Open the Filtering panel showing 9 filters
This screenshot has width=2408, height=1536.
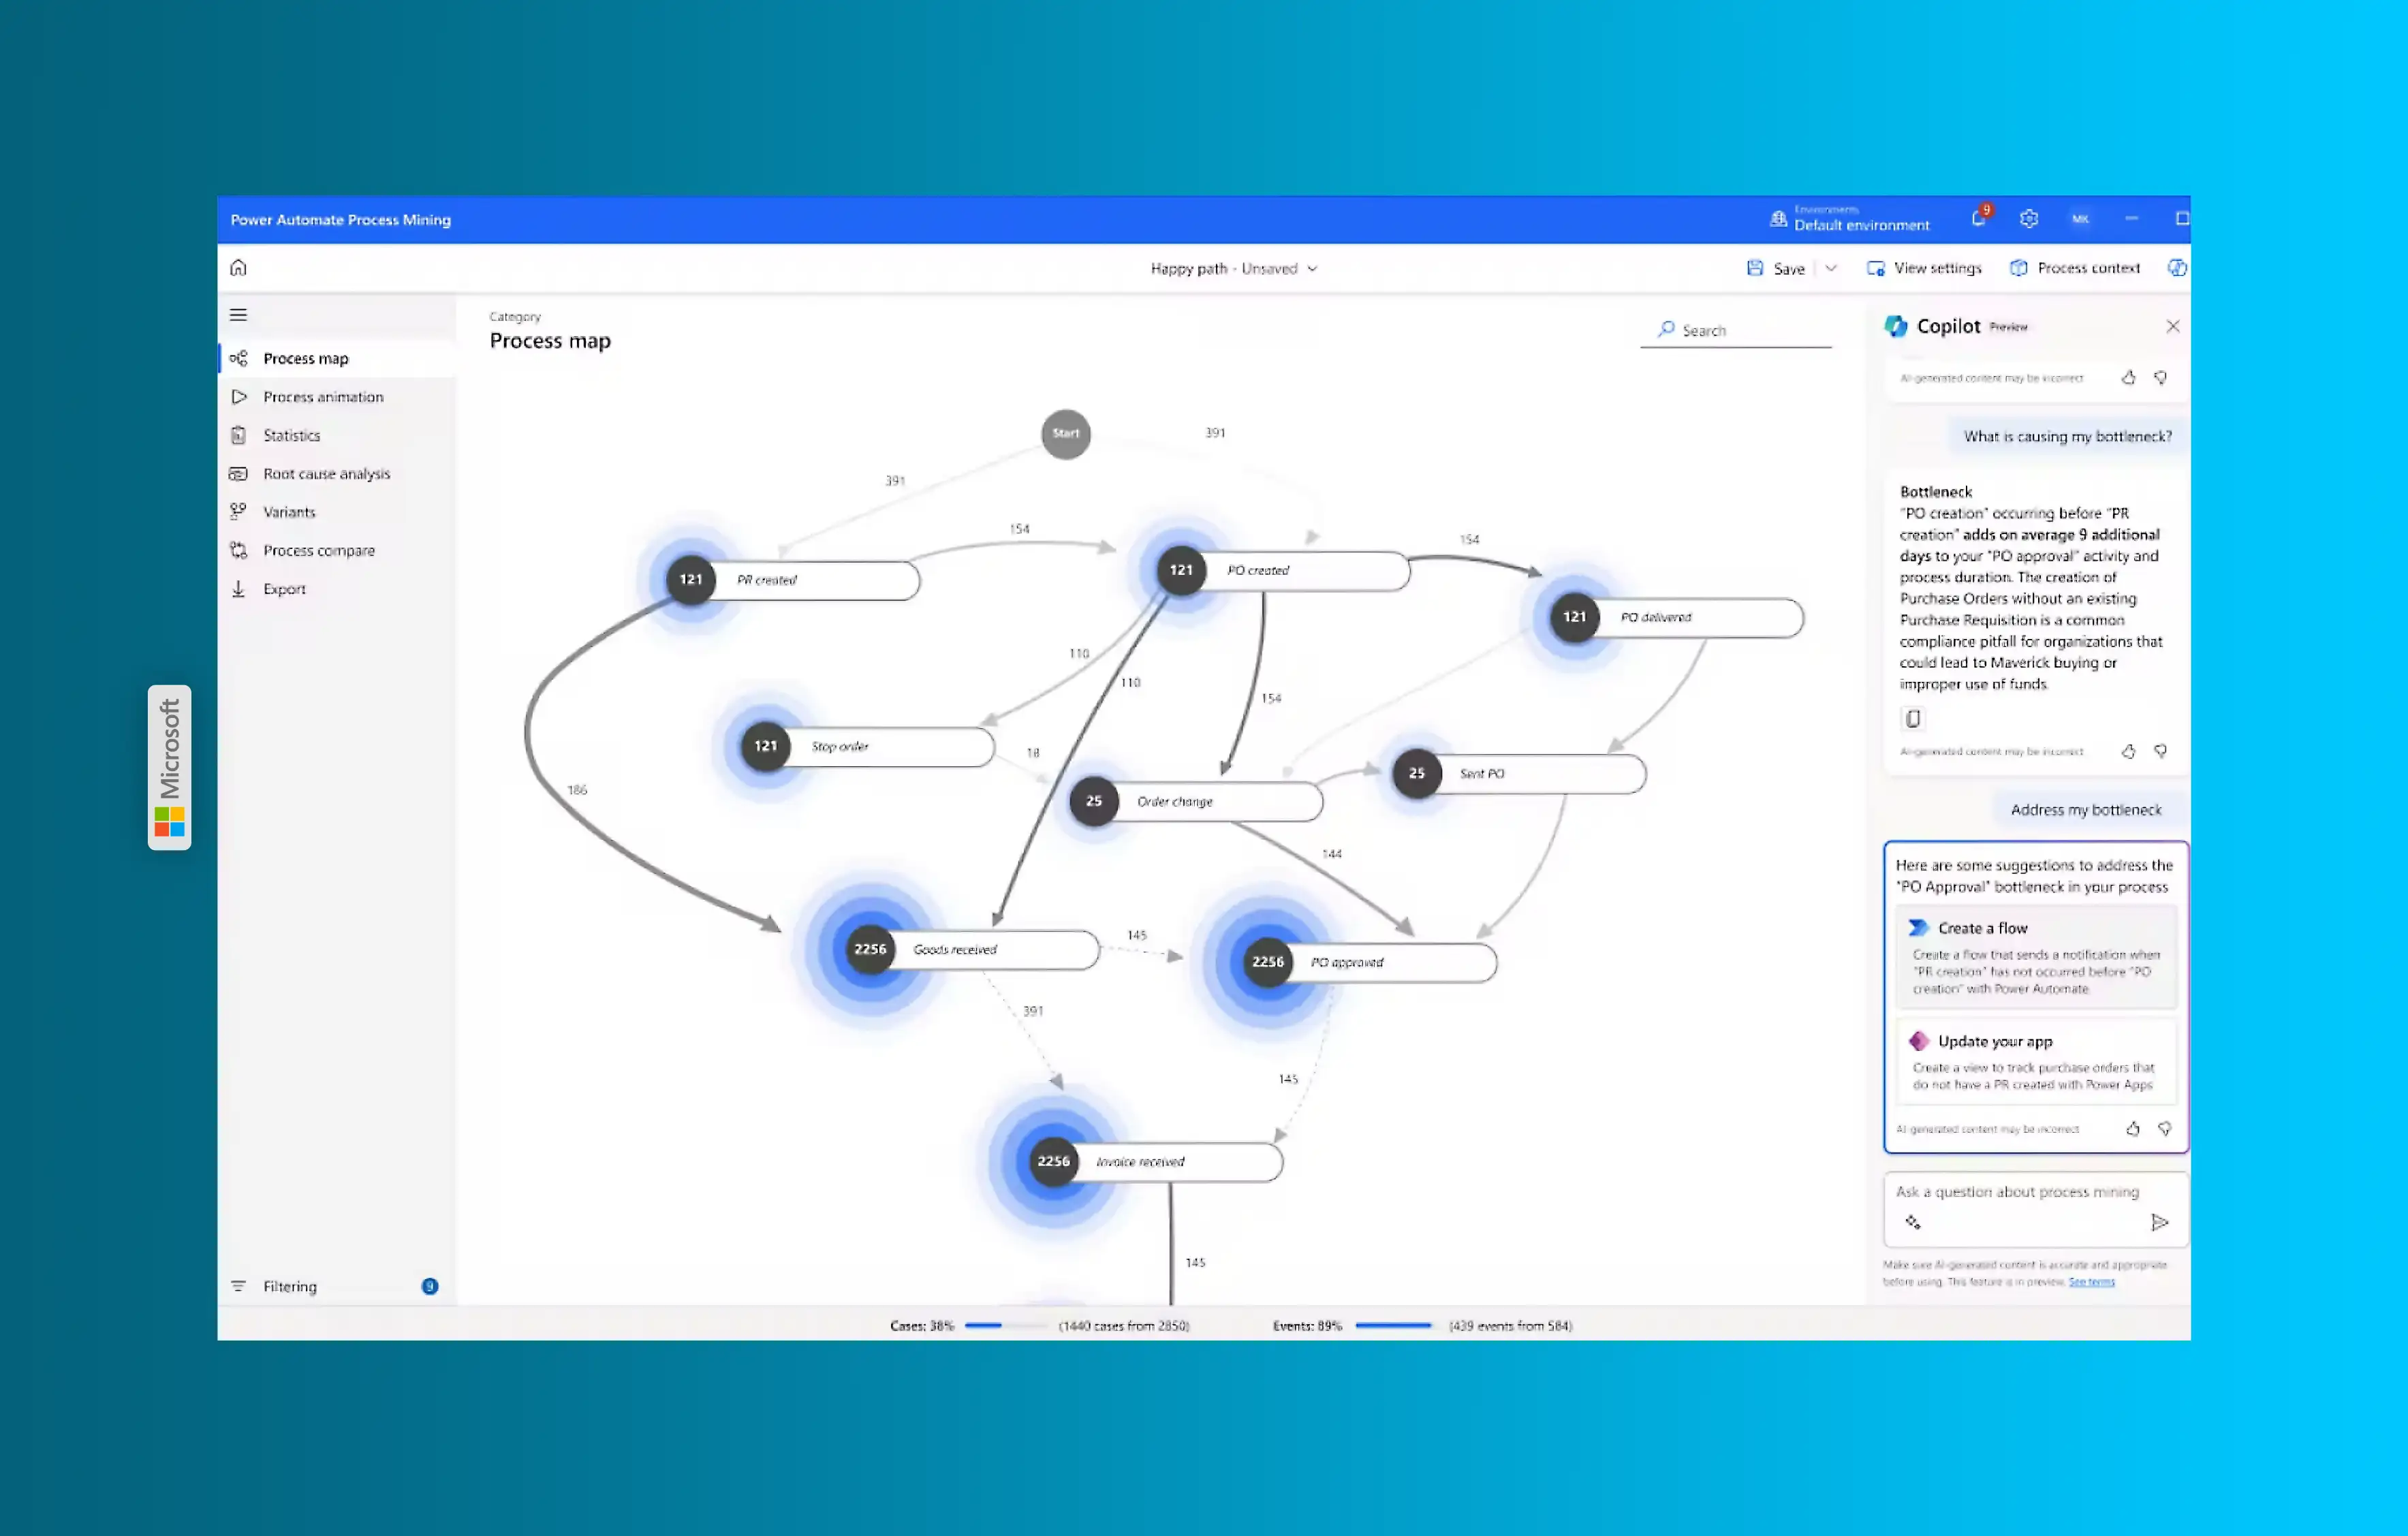289,1286
